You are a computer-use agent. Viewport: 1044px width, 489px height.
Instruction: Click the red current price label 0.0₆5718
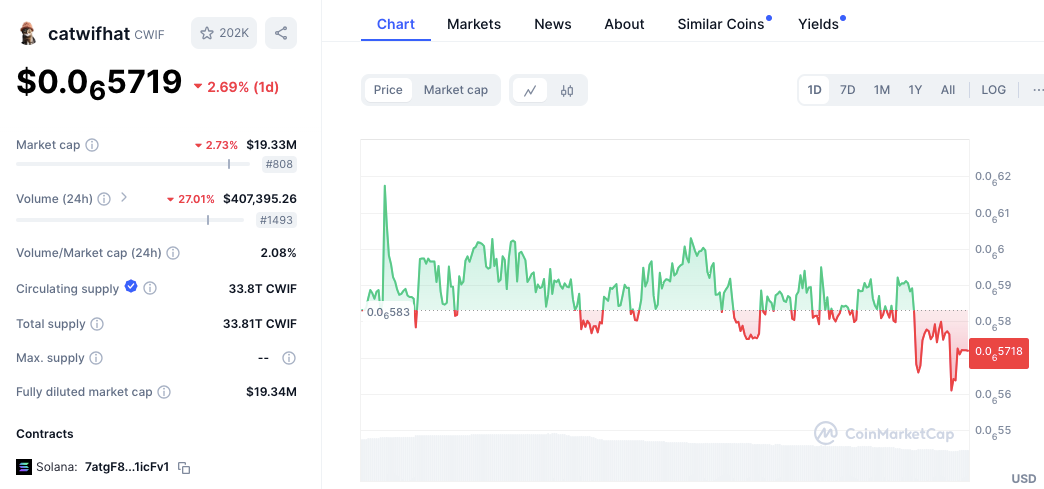click(999, 353)
